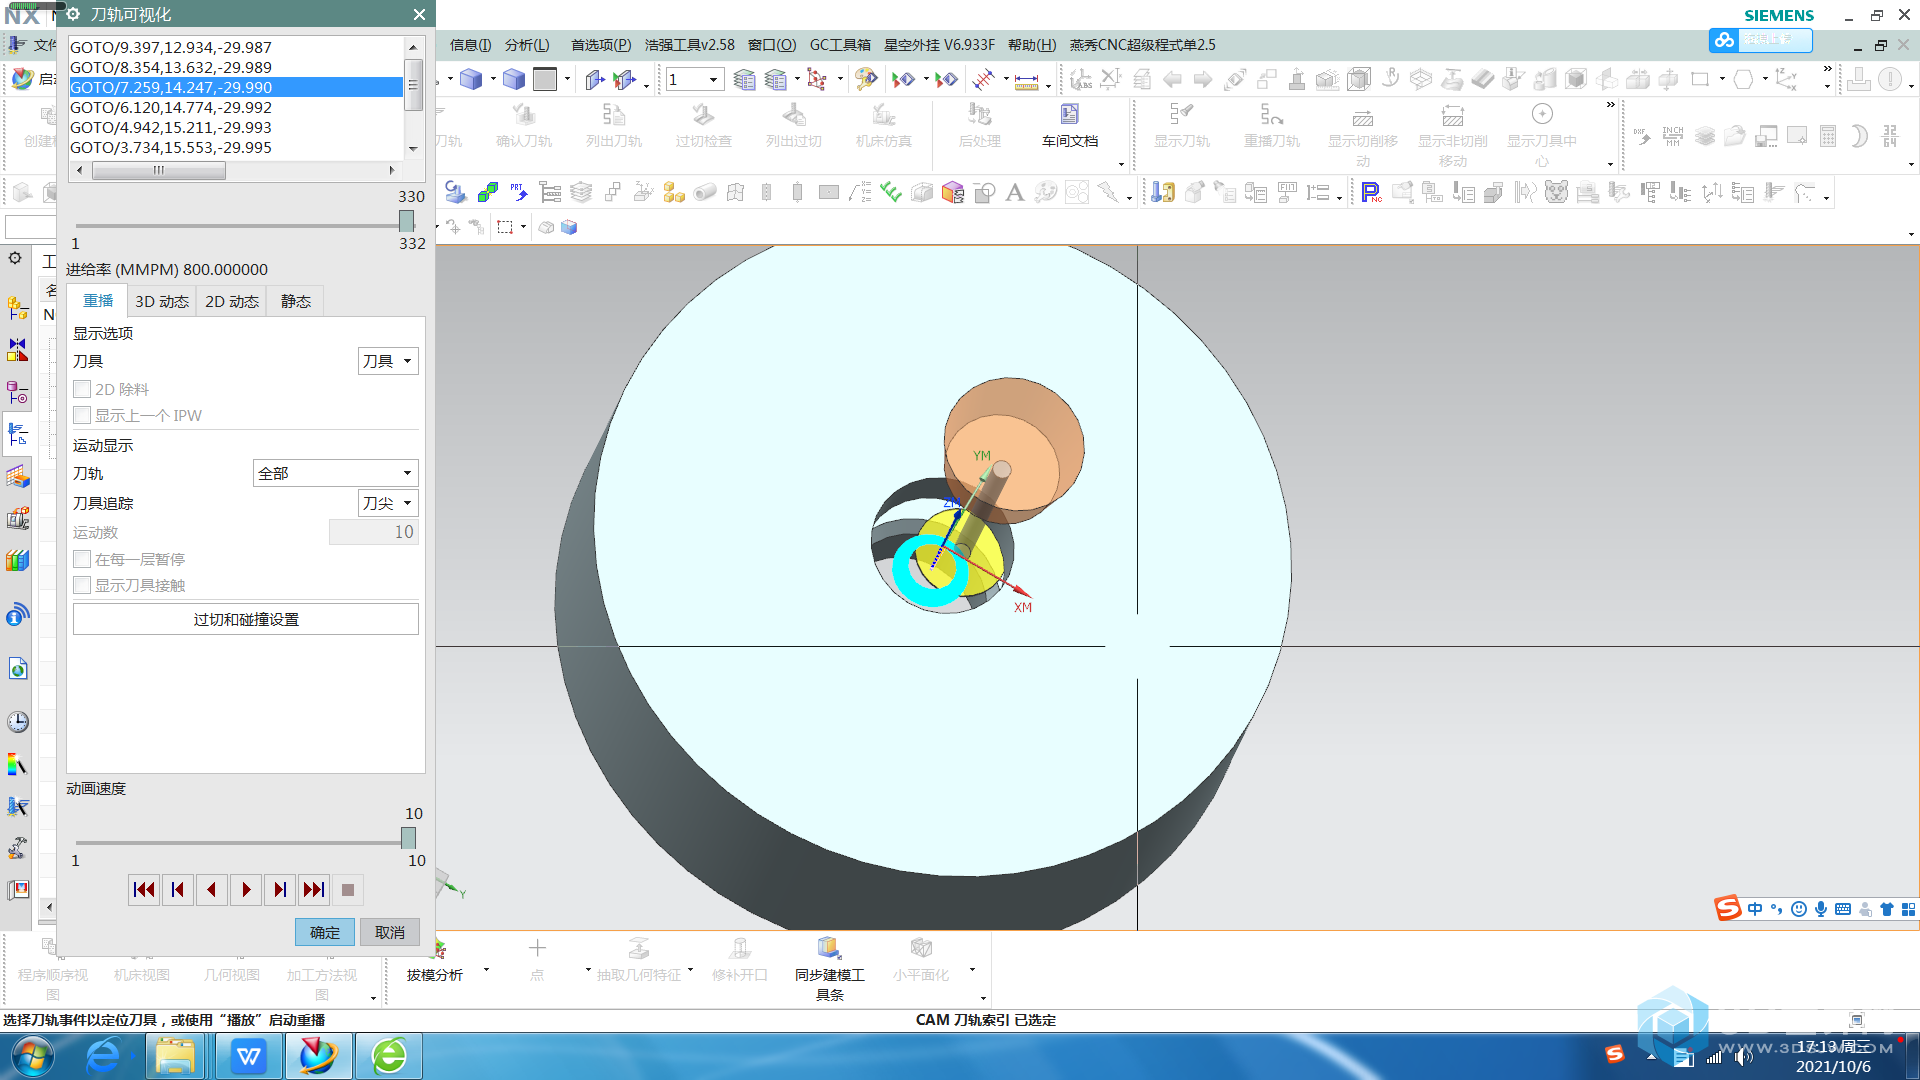Click the rewind to start button
This screenshot has height=1080, width=1920.
[x=144, y=890]
